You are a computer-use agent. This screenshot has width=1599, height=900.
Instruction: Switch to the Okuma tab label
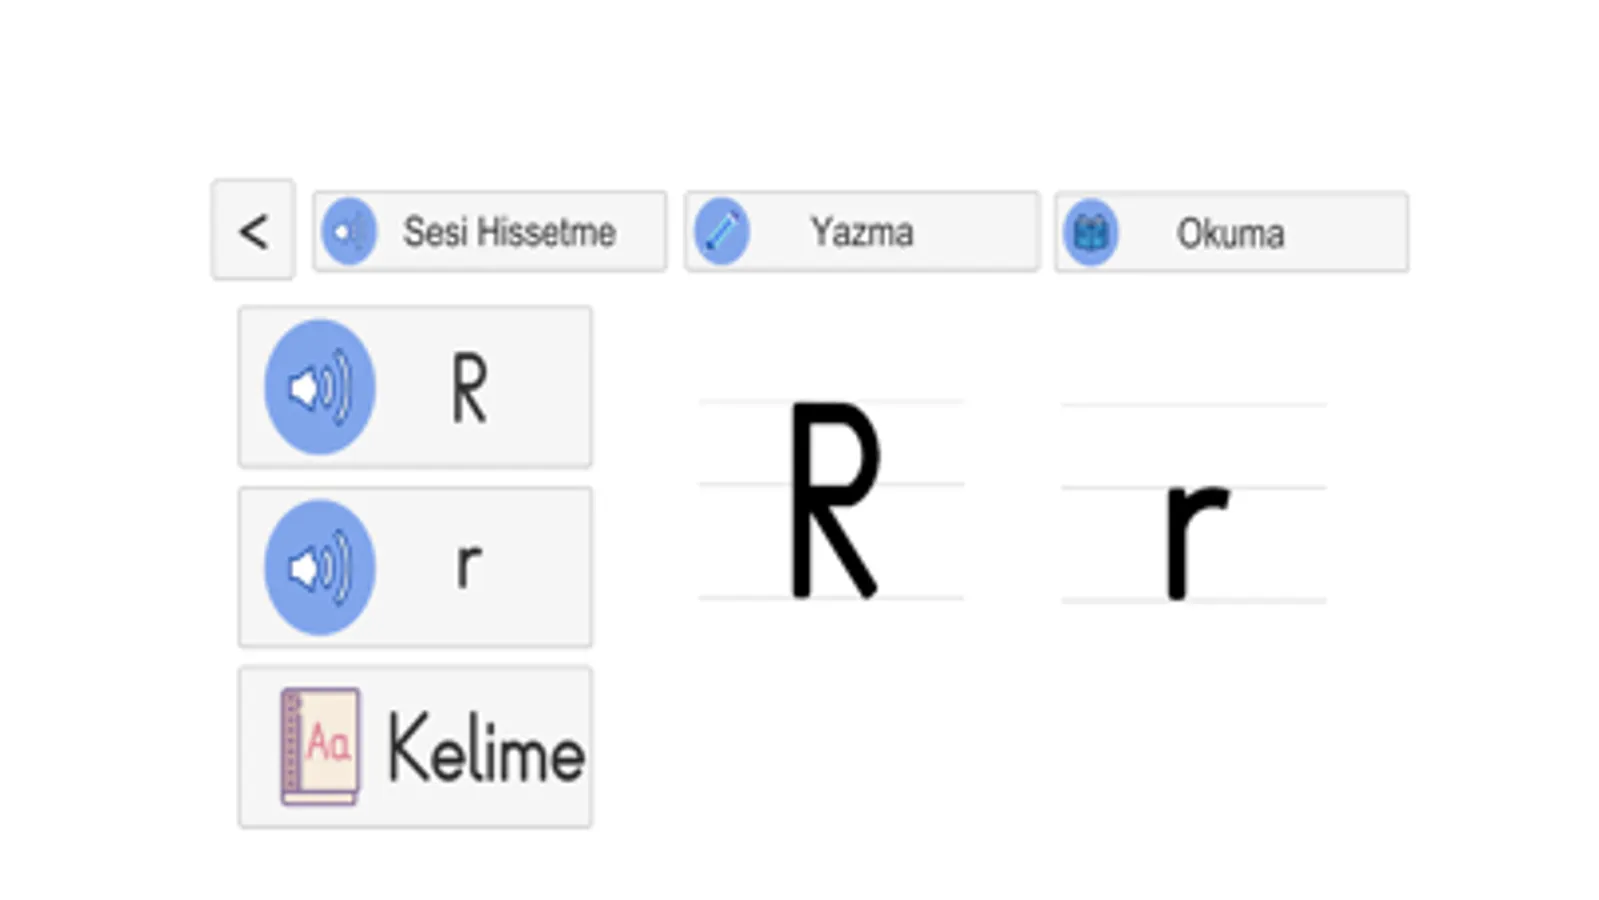click(x=1230, y=234)
